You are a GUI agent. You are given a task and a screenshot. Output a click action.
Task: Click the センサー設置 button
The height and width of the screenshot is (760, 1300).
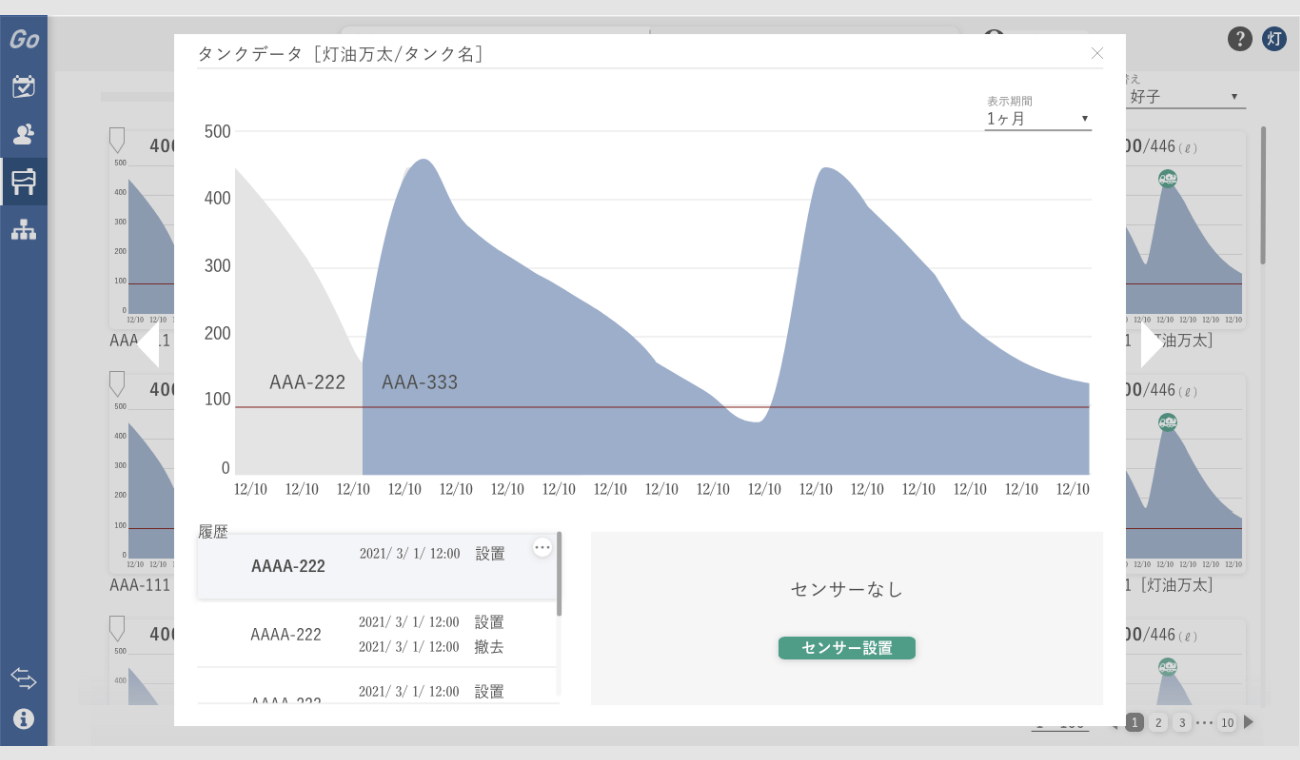(x=847, y=648)
